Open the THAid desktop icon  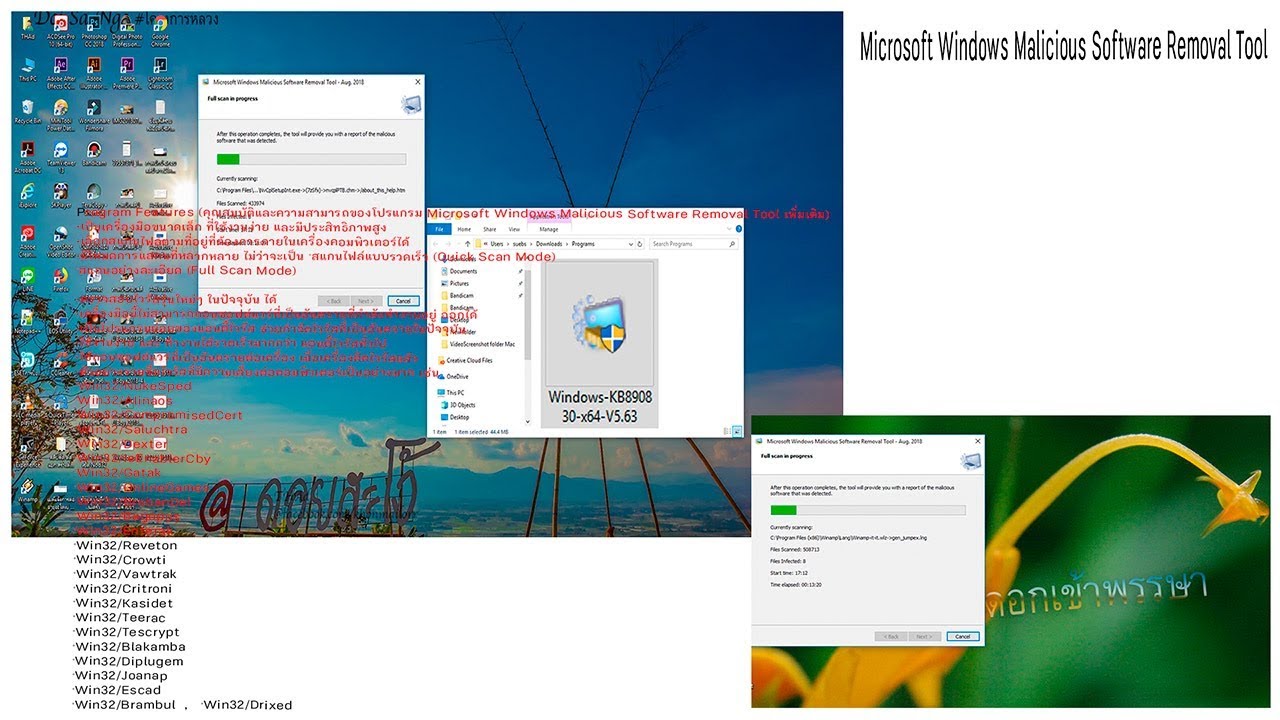pyautogui.click(x=27, y=28)
